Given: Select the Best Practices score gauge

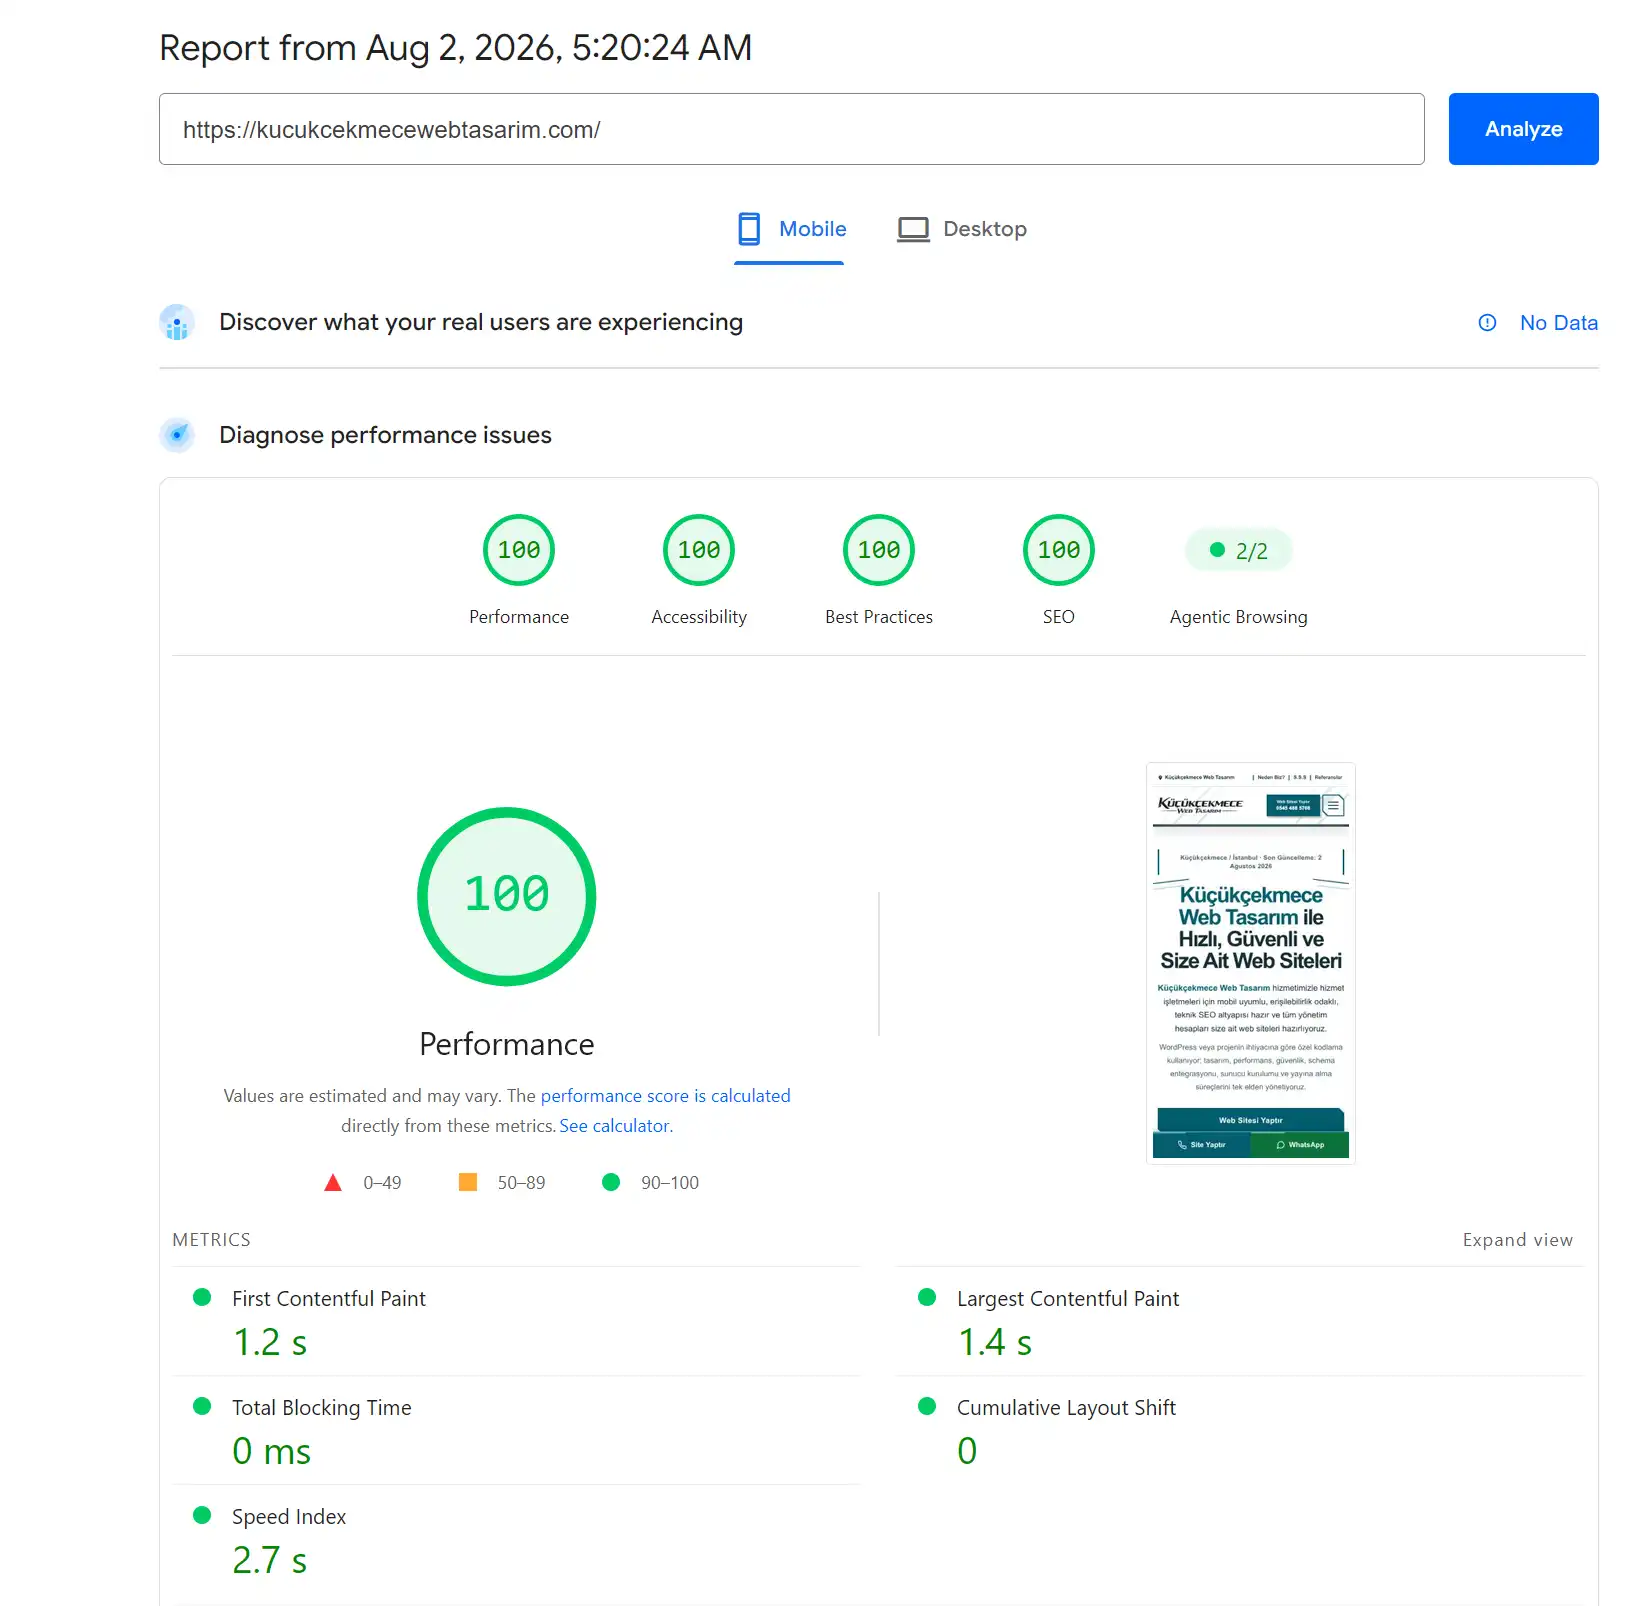Looking at the screenshot, I should [879, 550].
